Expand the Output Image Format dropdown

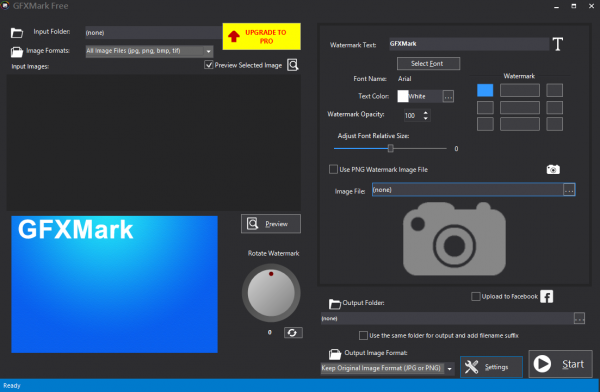click(x=450, y=369)
